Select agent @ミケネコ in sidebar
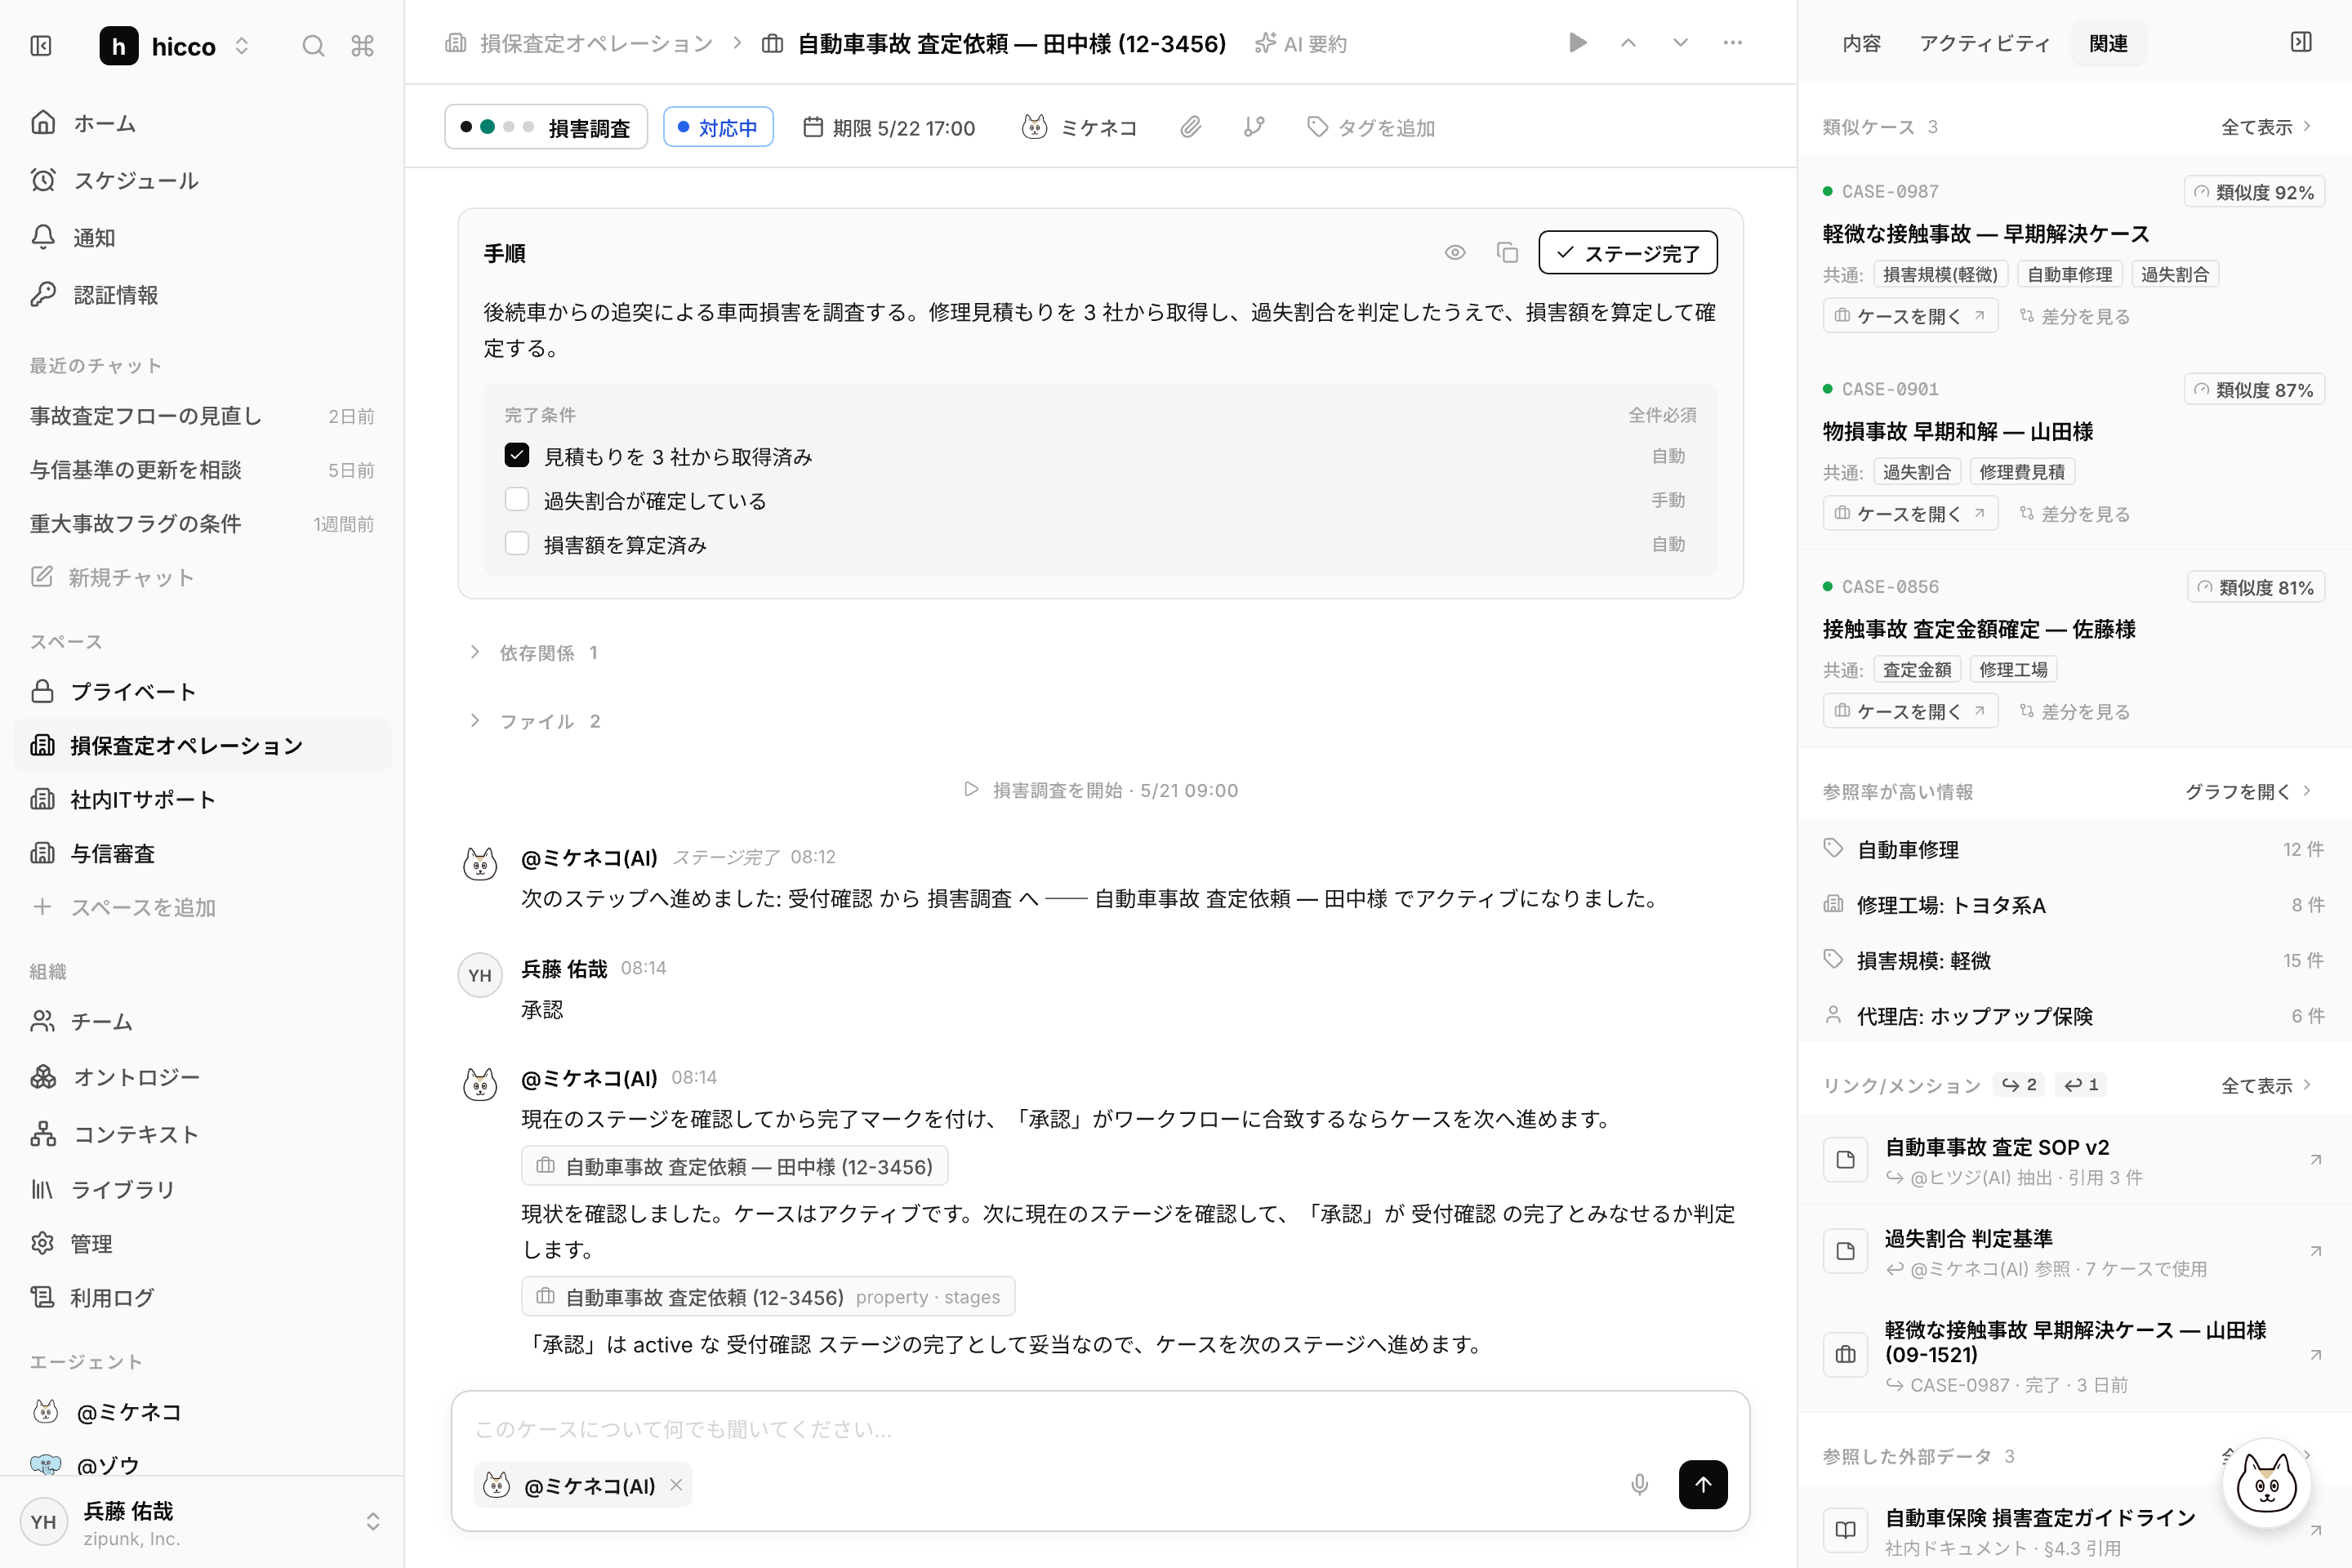Viewport: 2352px width, 1568px height. (x=200, y=1411)
